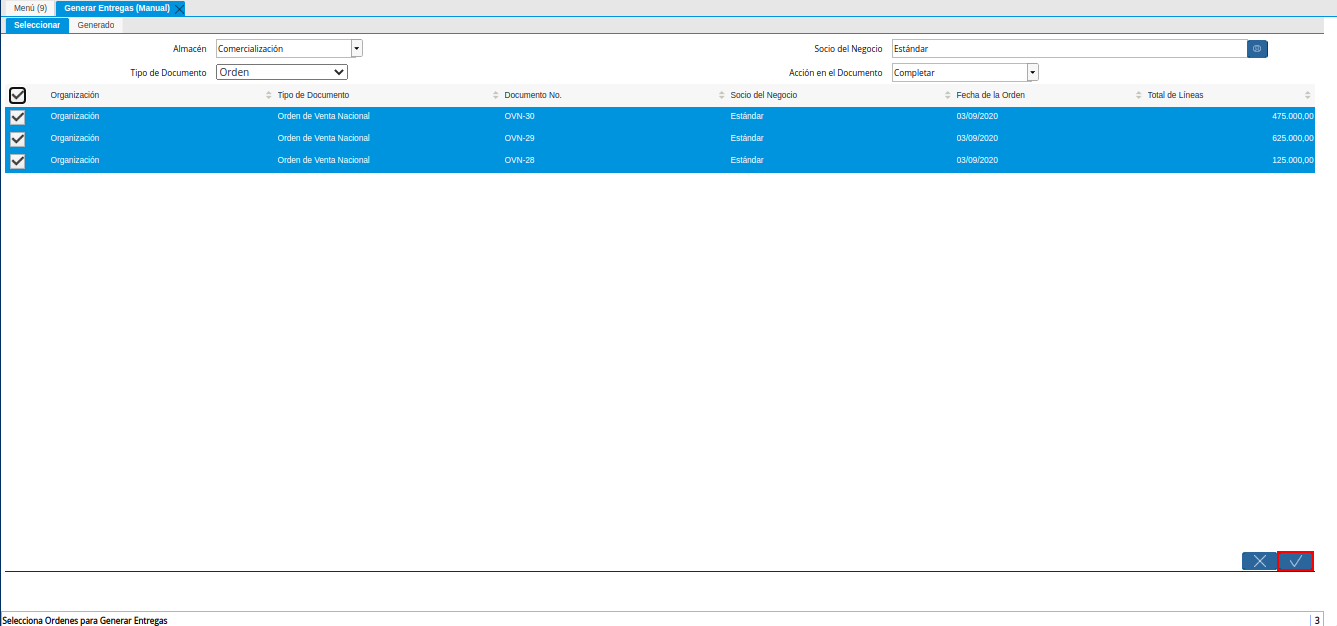Screen dimensions: 1337x626
Task: Toggle the select-all header checkbox
Action: (x=17, y=95)
